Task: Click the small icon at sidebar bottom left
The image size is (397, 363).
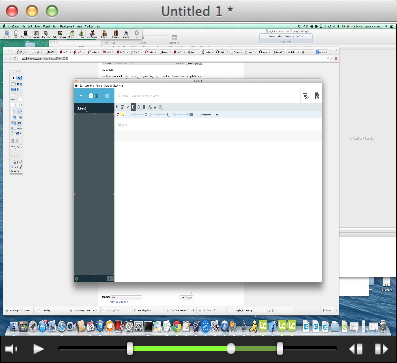Action: tap(77, 279)
